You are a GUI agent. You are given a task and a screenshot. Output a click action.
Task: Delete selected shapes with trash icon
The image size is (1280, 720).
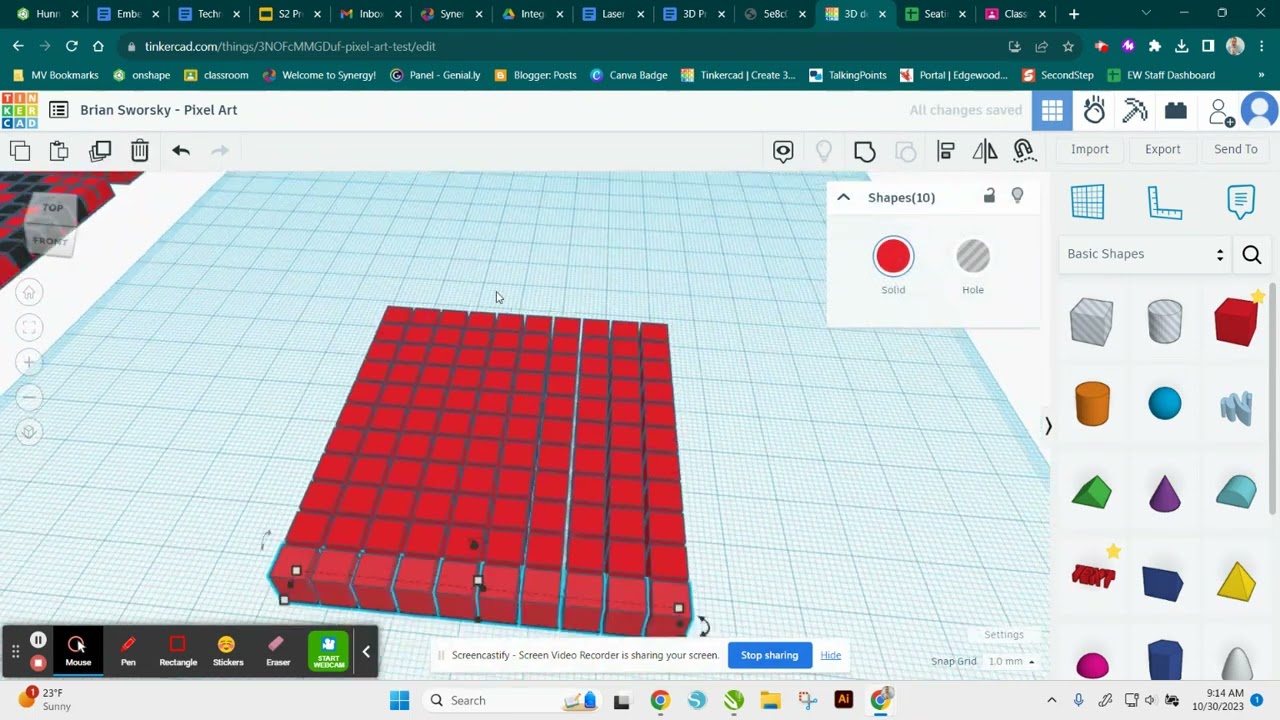coord(140,151)
